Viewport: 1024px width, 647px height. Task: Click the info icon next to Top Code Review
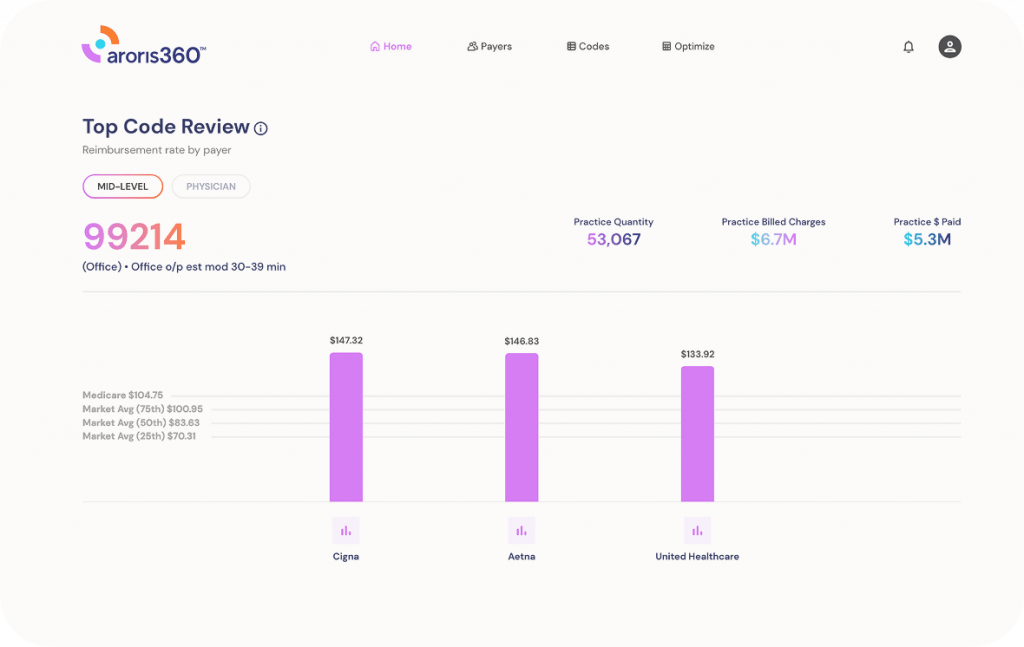click(261, 128)
